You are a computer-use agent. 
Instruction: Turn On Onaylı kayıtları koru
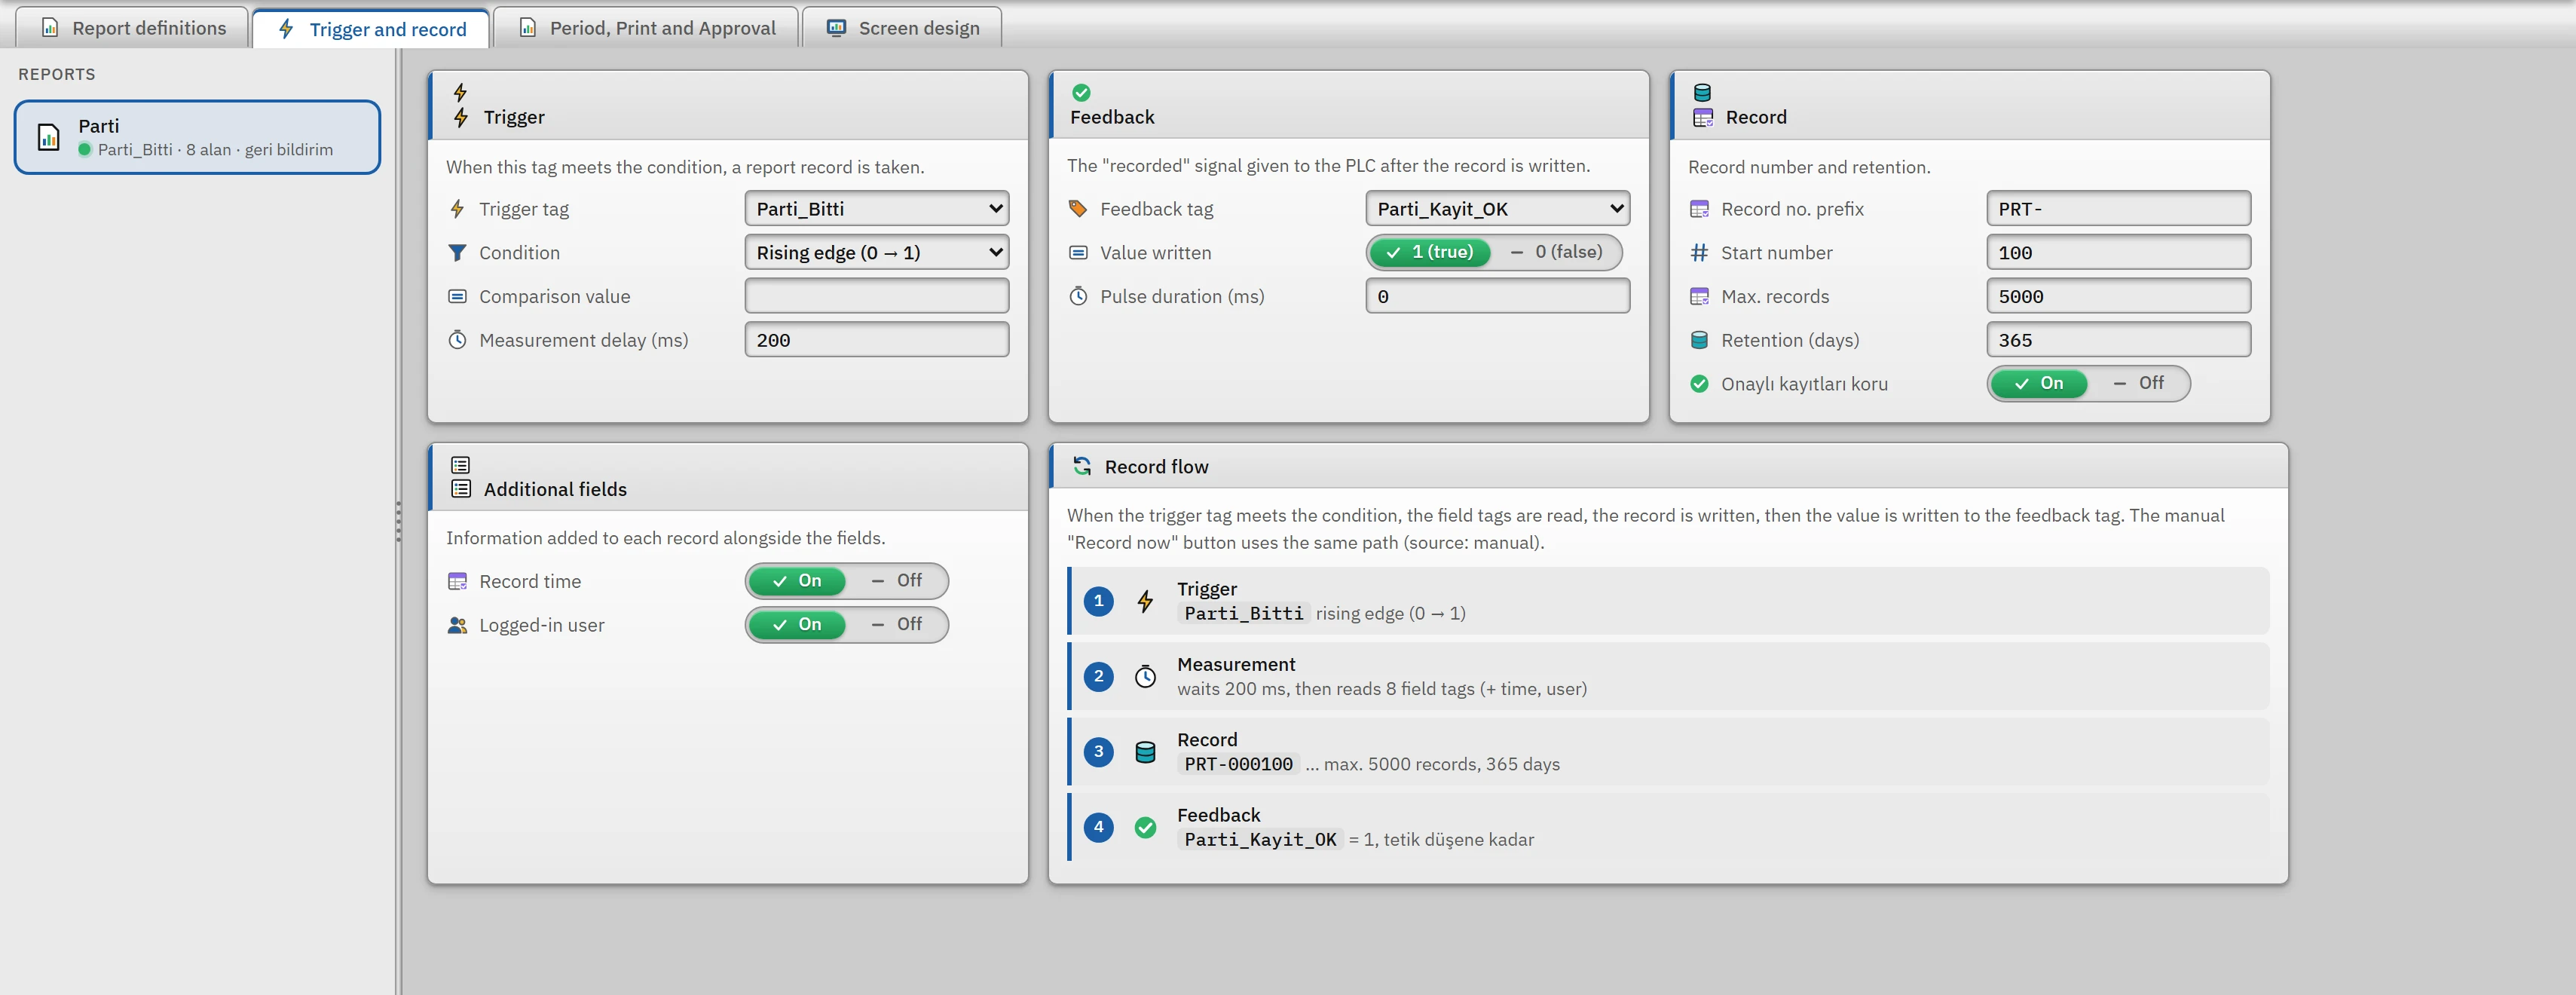2038,383
